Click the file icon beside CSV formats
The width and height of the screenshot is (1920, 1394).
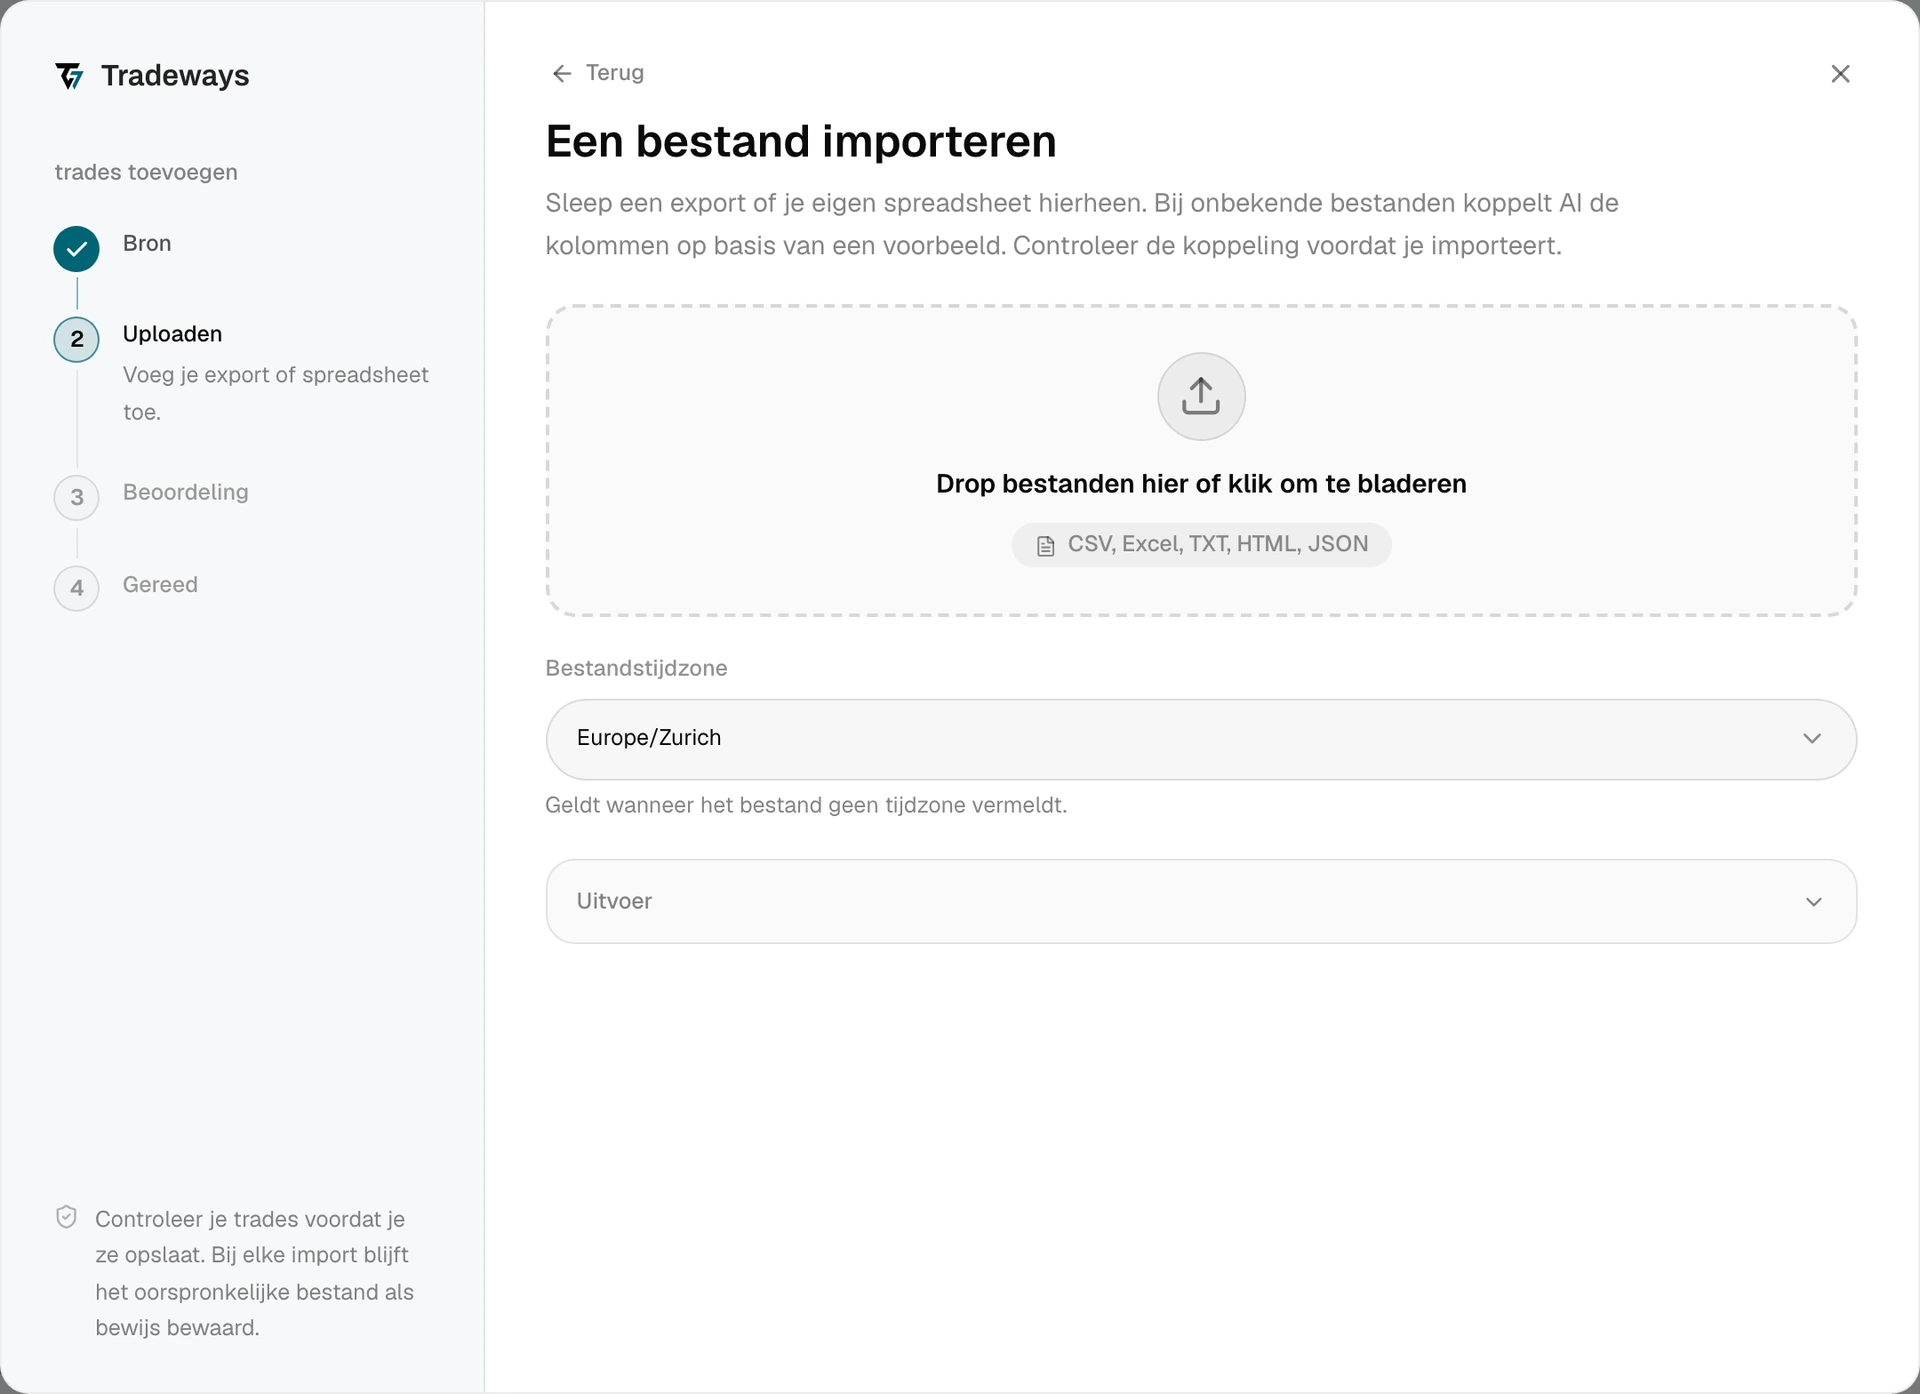1045,546
